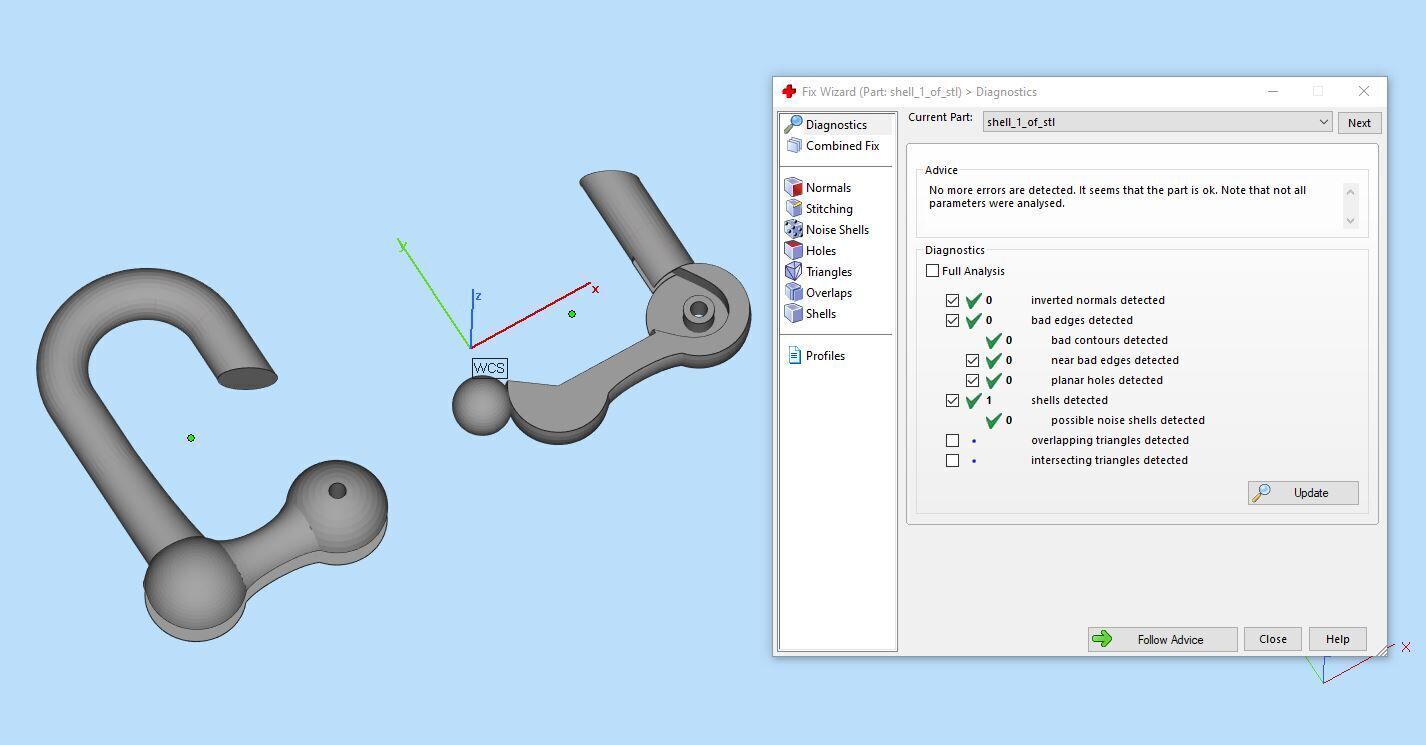
Task: Click the Normals cube icon
Action: point(794,187)
